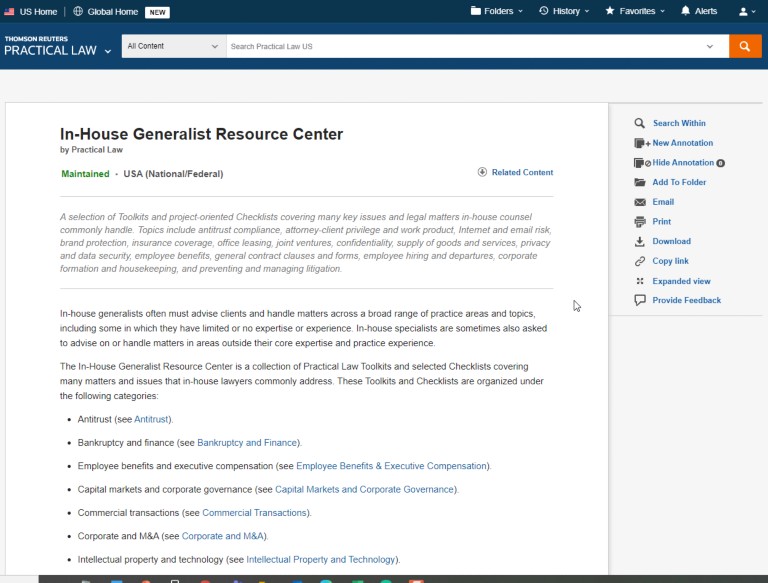The height and width of the screenshot is (583, 768).
Task: Open Capital Markets and Corporate Governance link
Action: [364, 489]
